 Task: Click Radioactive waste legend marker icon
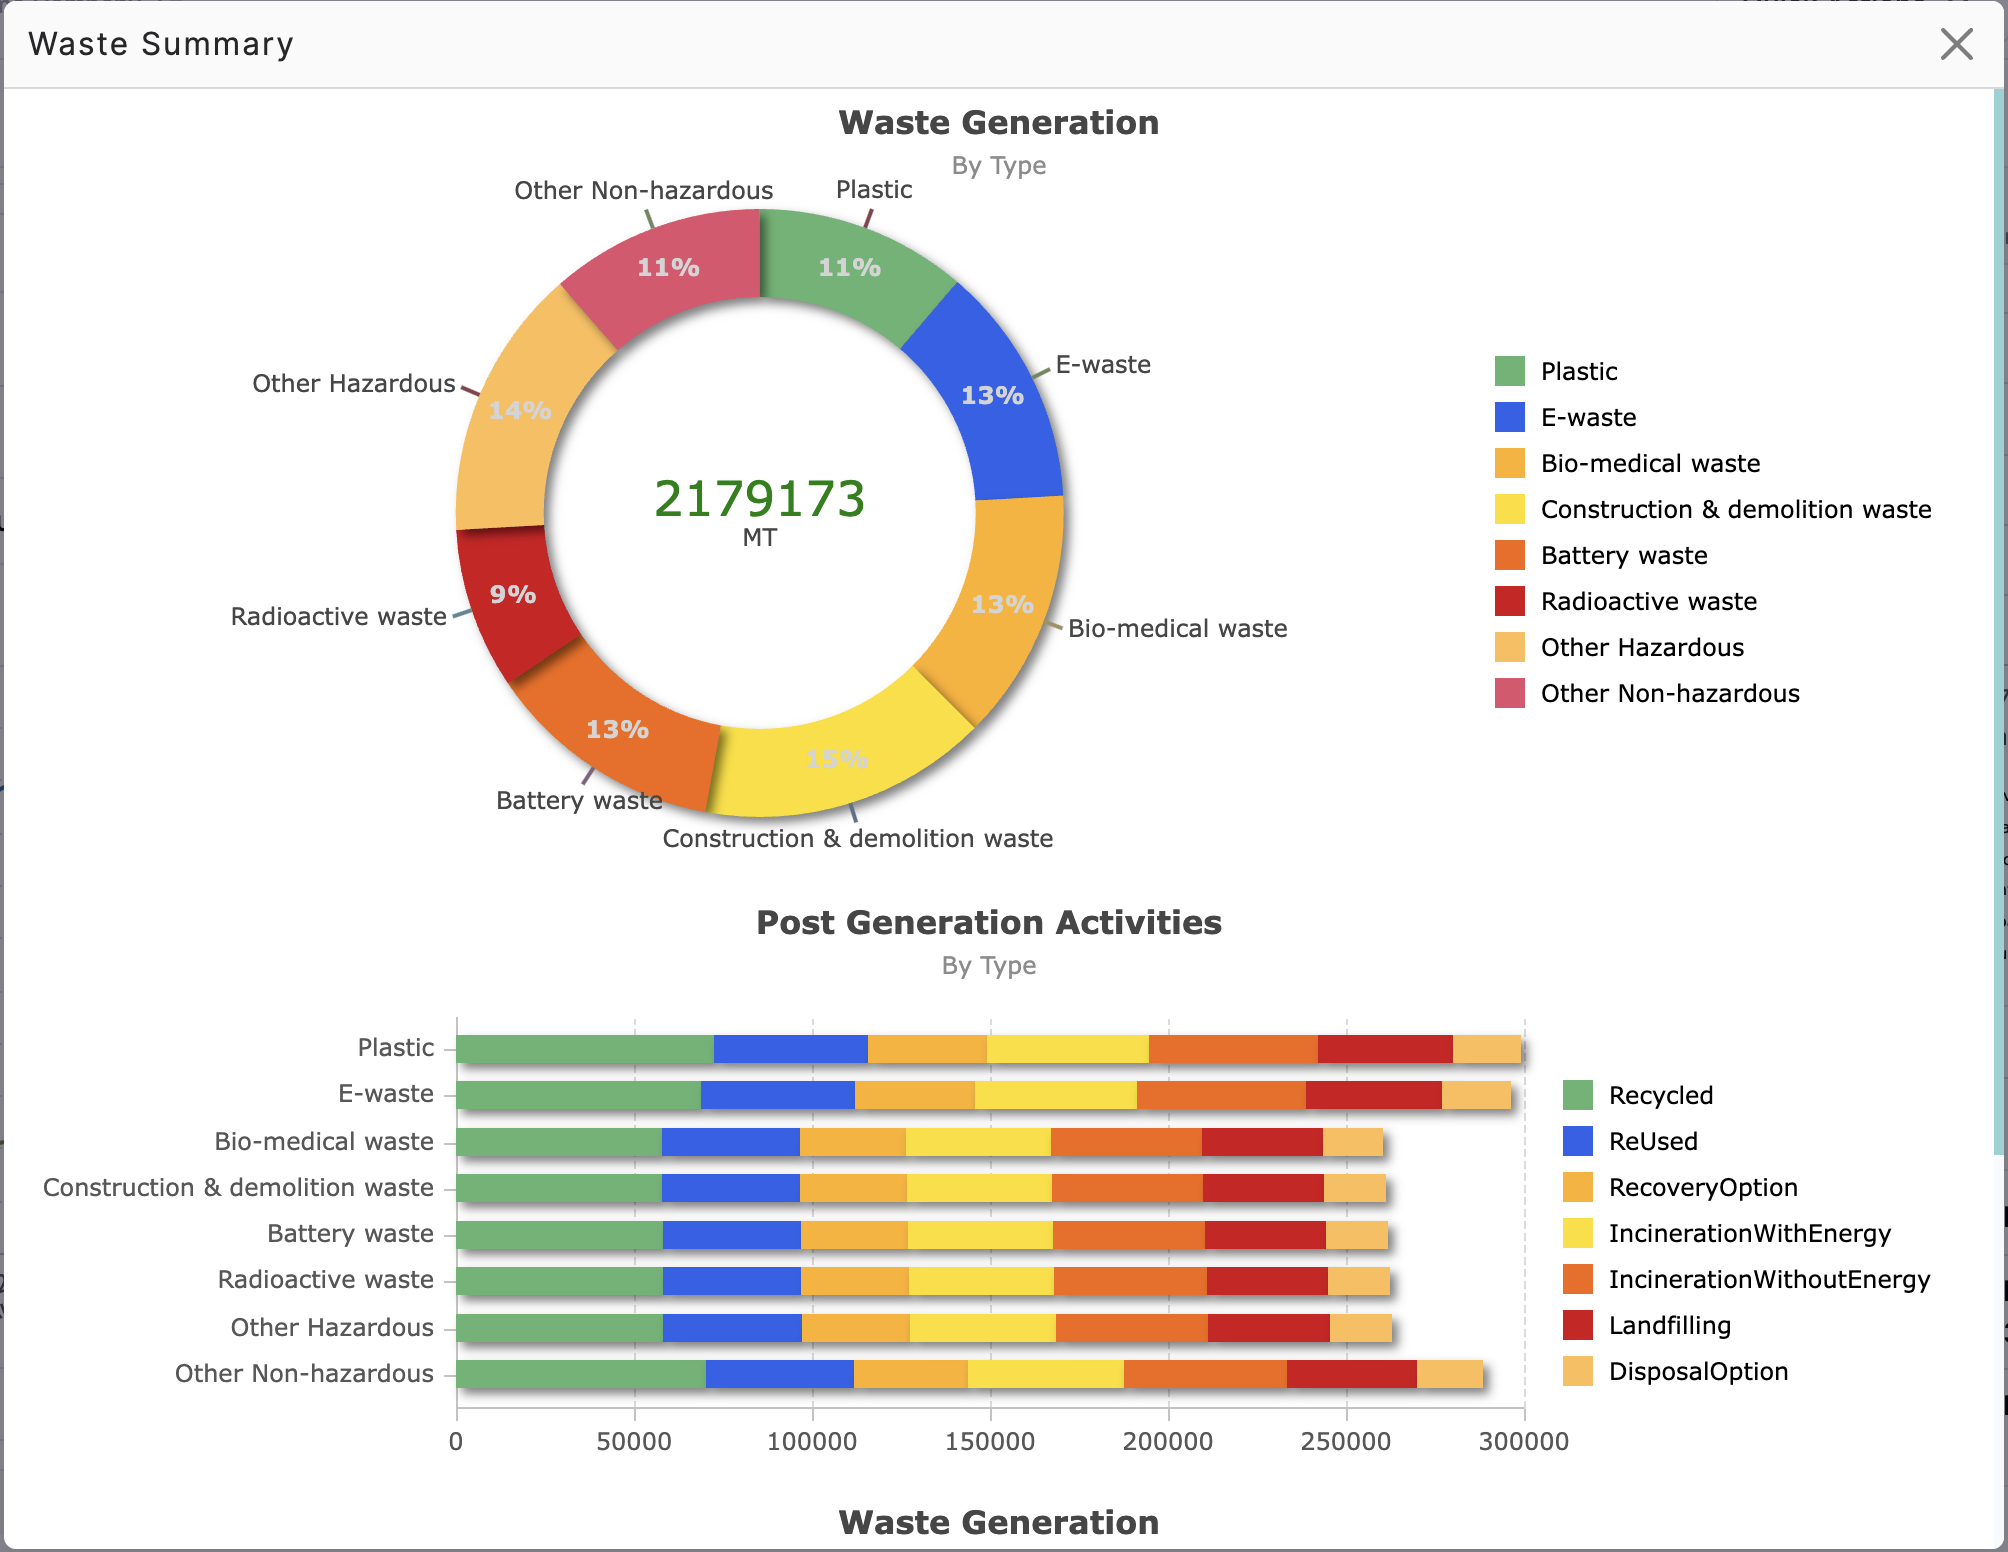tap(1510, 601)
